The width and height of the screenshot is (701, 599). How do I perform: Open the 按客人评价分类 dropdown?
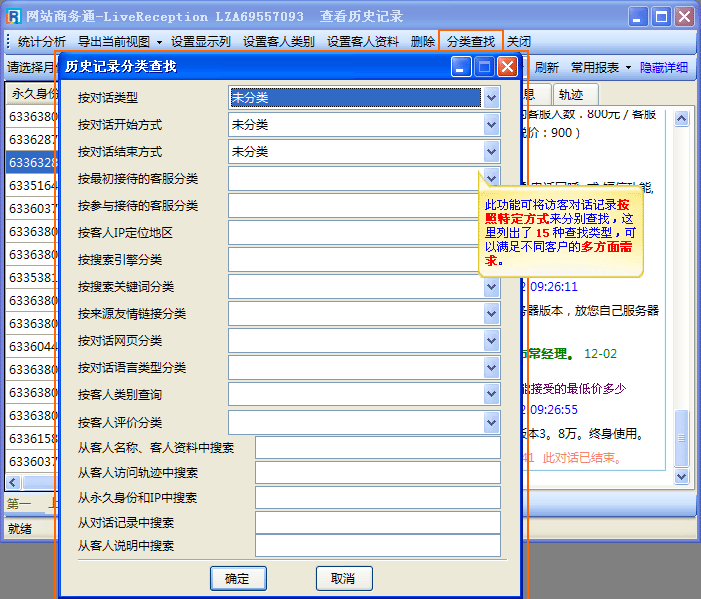click(x=491, y=422)
